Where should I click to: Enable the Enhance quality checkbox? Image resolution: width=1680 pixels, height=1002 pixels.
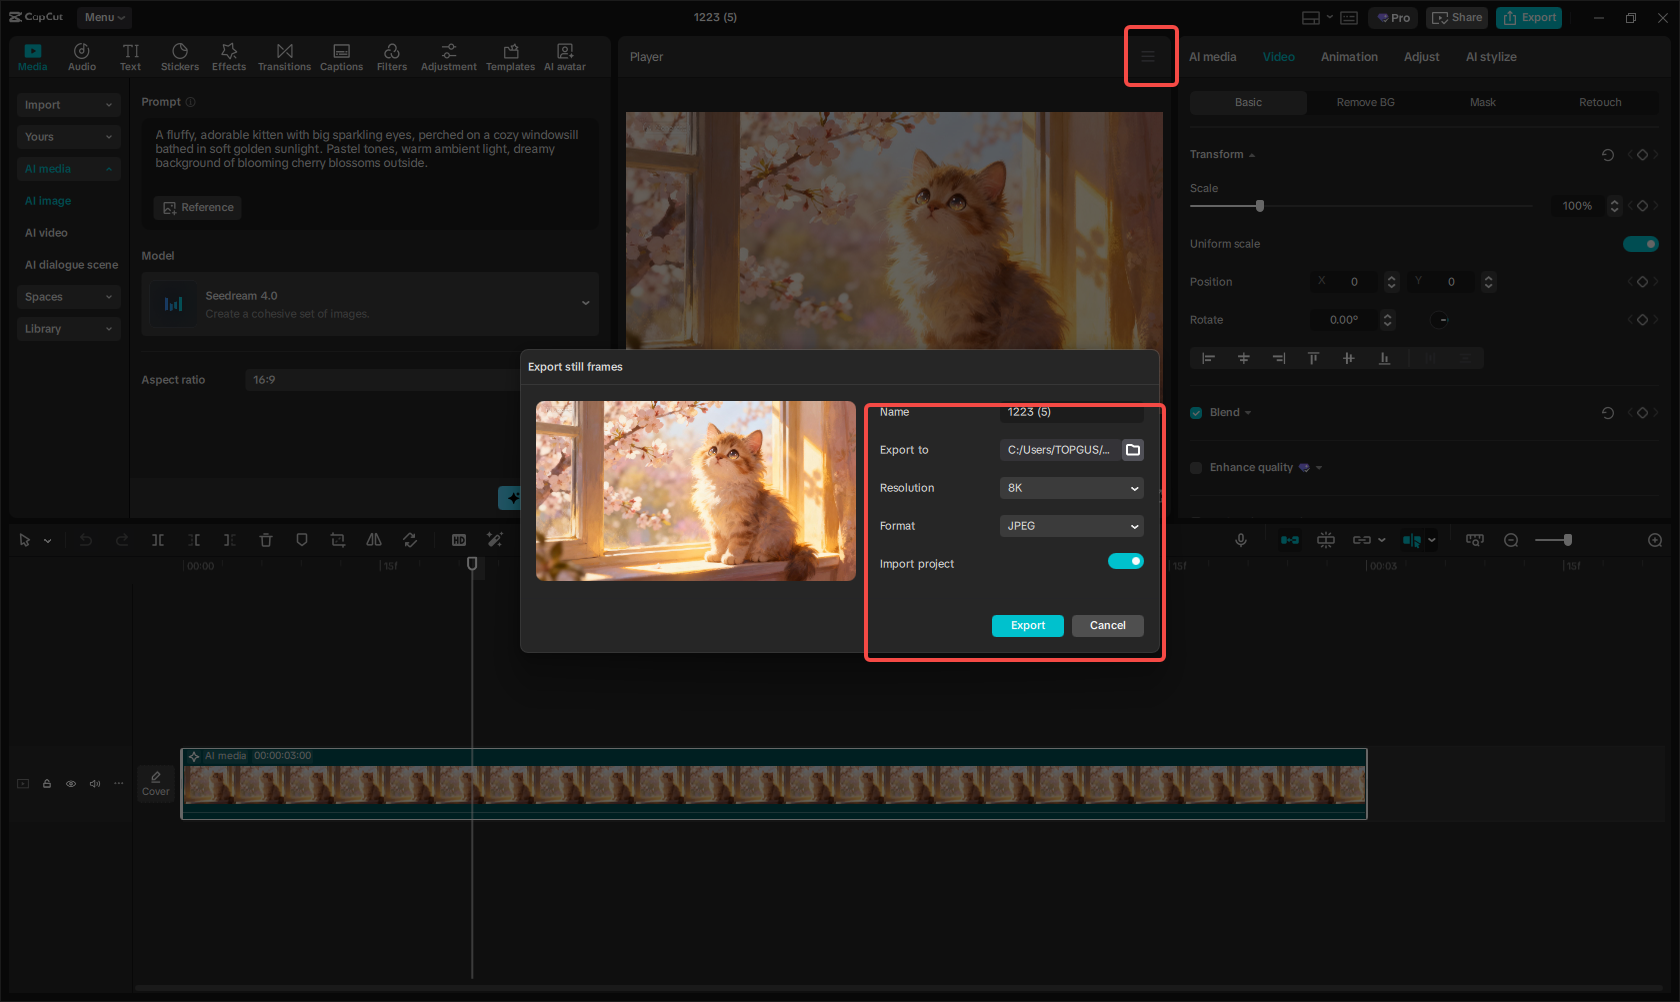(x=1196, y=467)
